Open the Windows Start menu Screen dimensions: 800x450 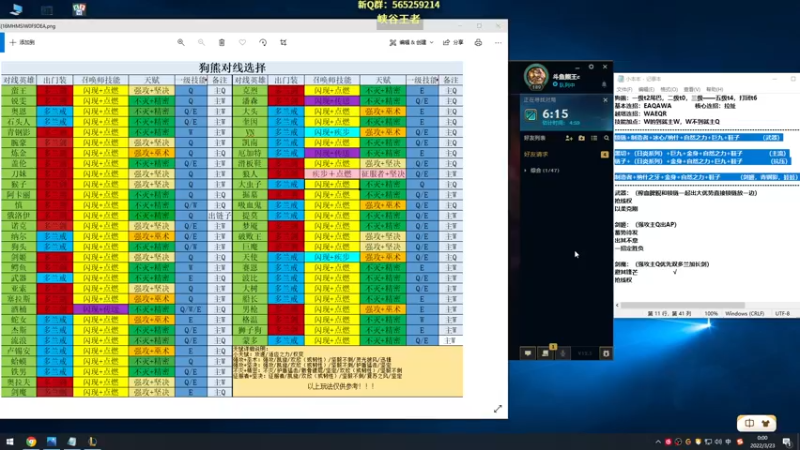coord(10,441)
